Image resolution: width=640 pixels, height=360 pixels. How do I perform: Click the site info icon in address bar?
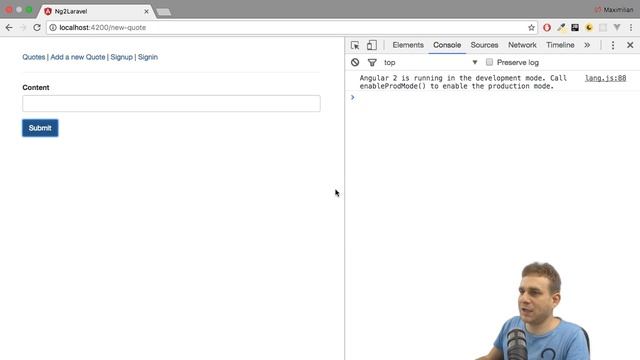[x=53, y=27]
